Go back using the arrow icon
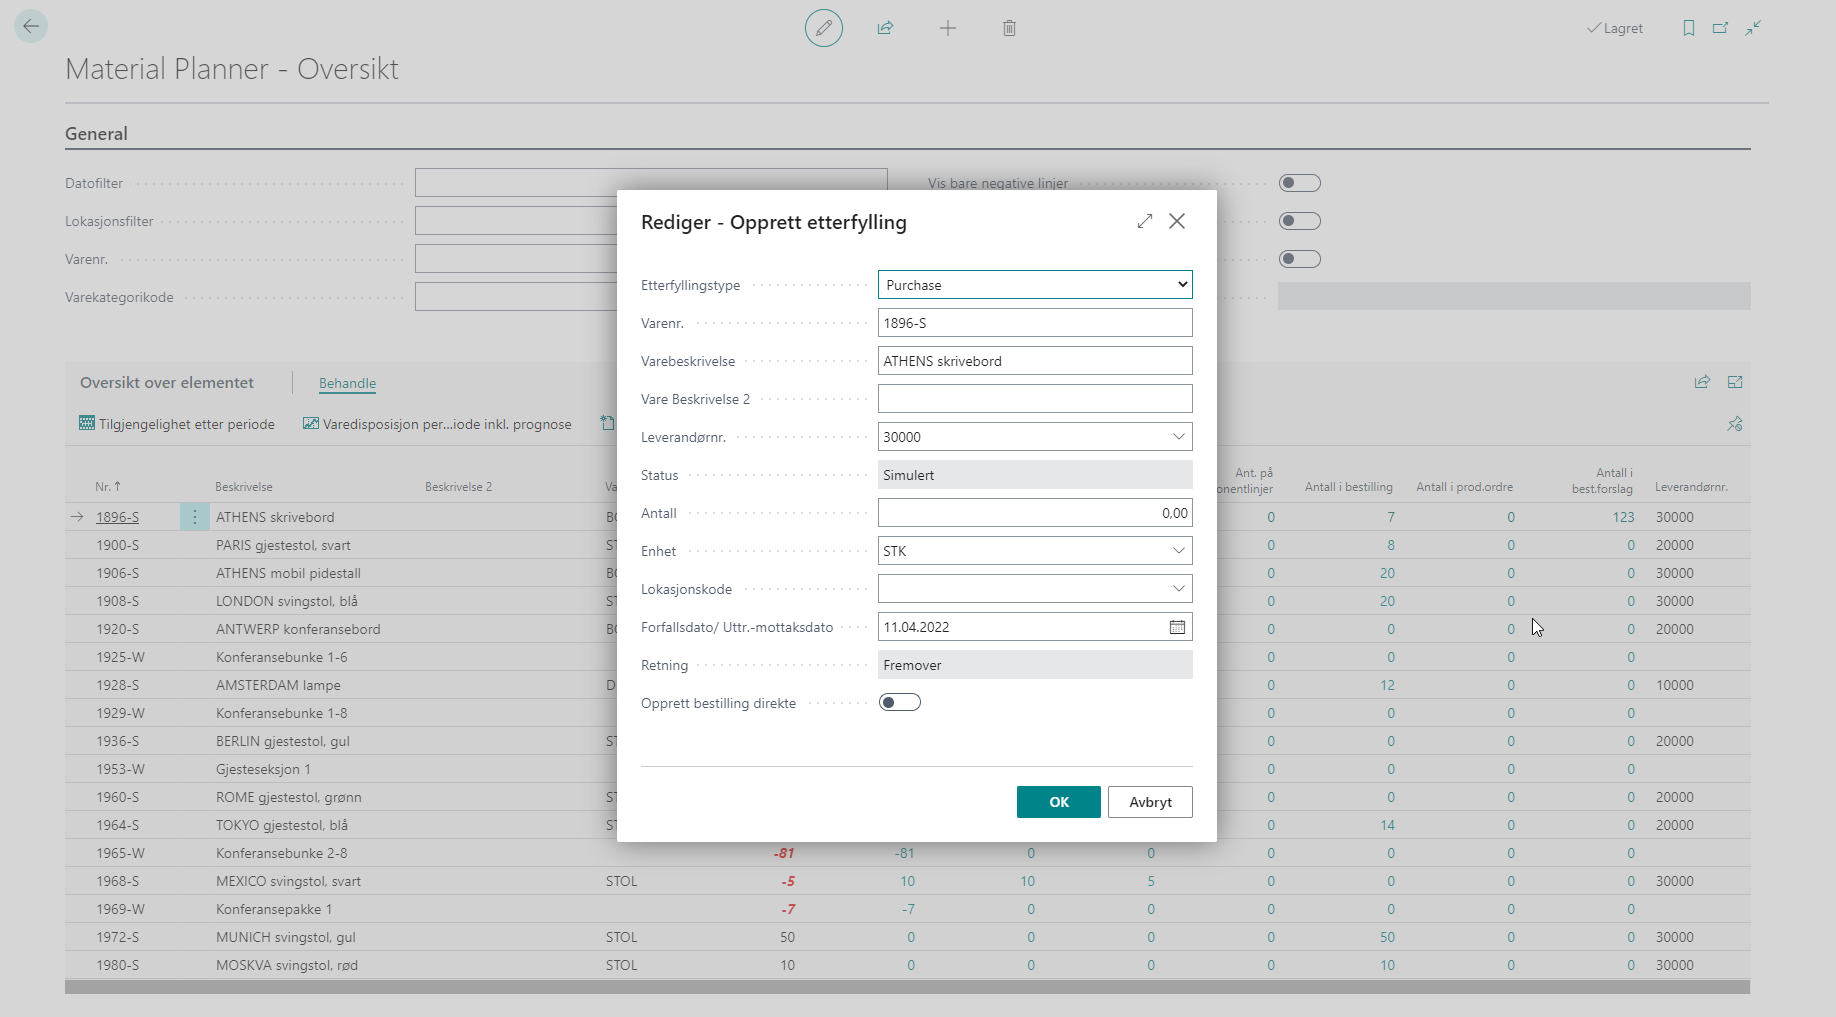Viewport: 1836px width, 1017px height. click(31, 26)
